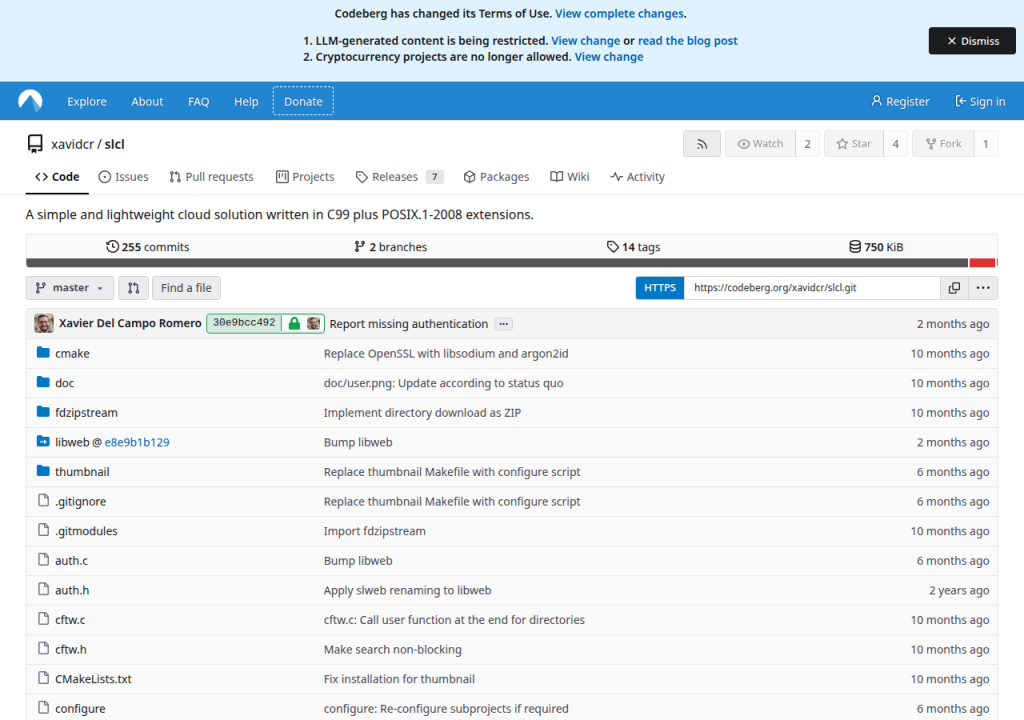Open the master branch dropdown
The height and width of the screenshot is (720, 1024).
coord(70,287)
